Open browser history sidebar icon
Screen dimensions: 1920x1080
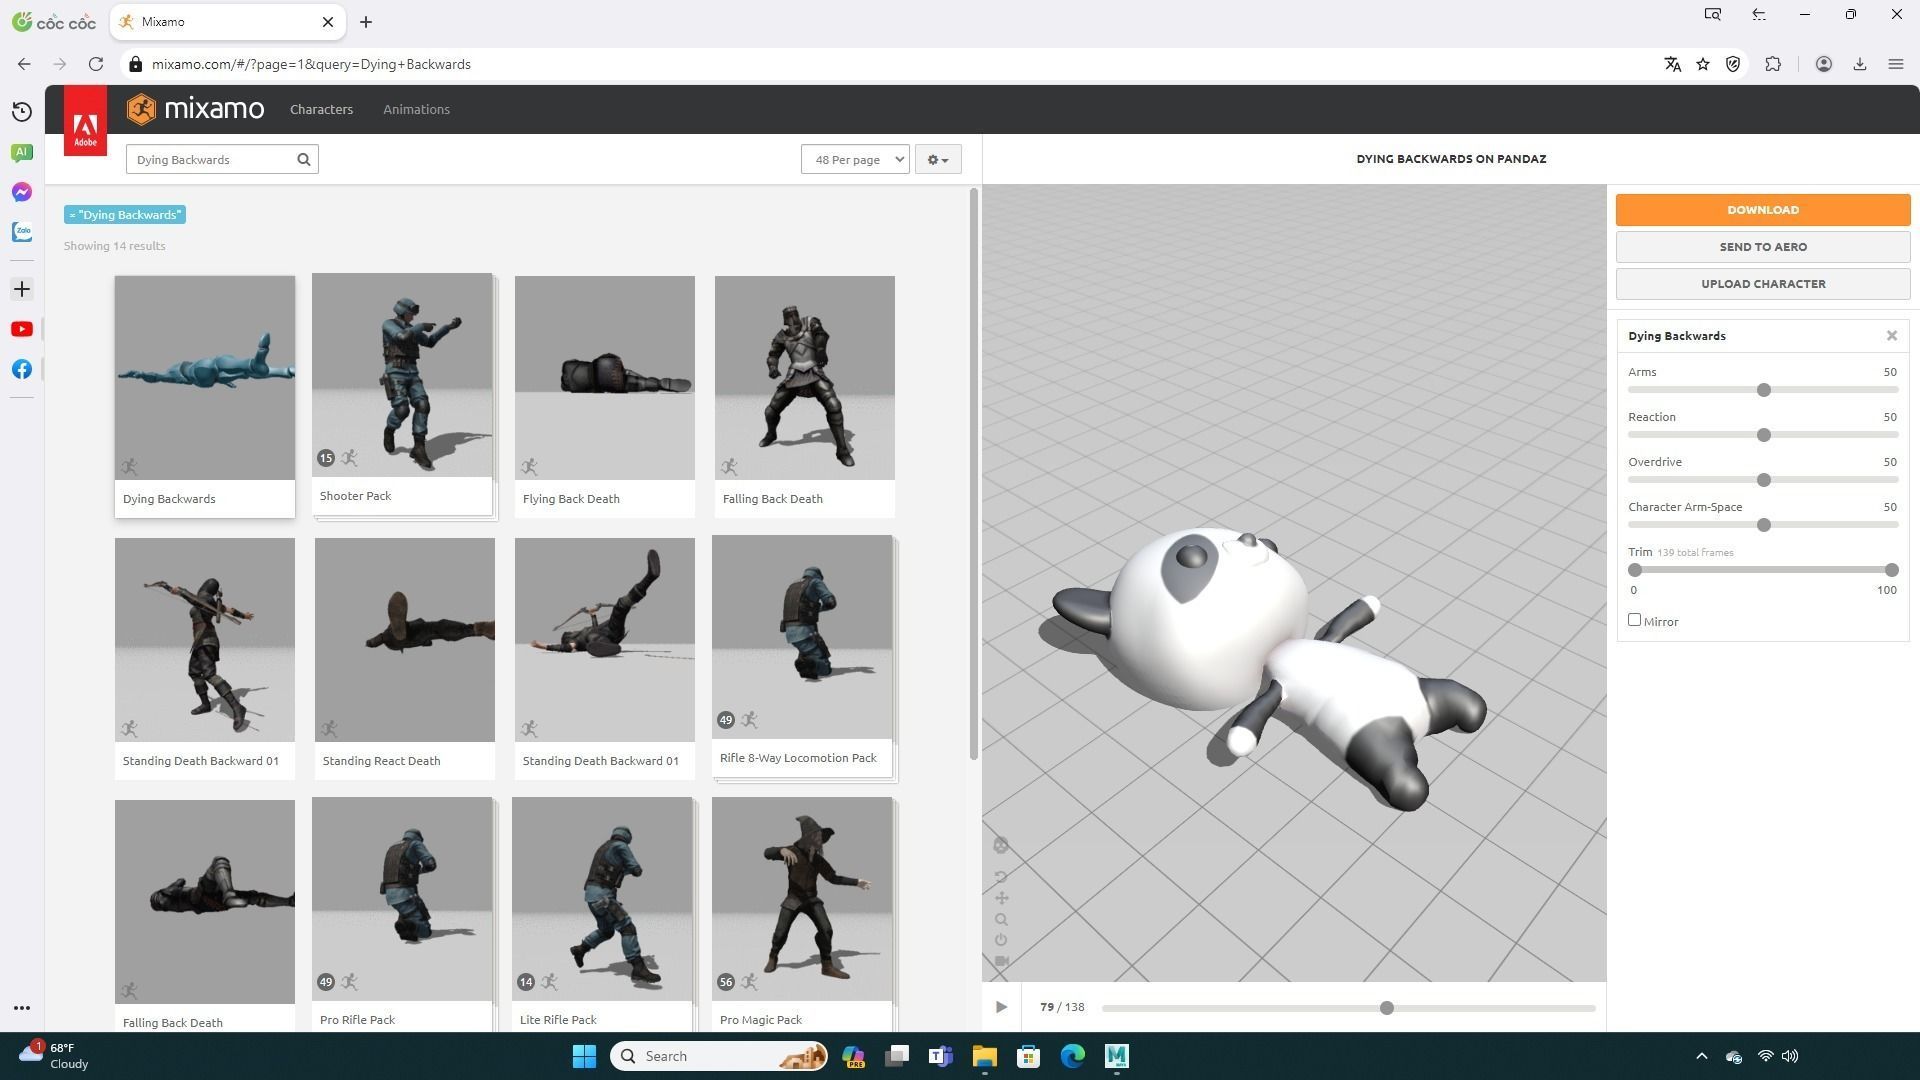tap(22, 112)
